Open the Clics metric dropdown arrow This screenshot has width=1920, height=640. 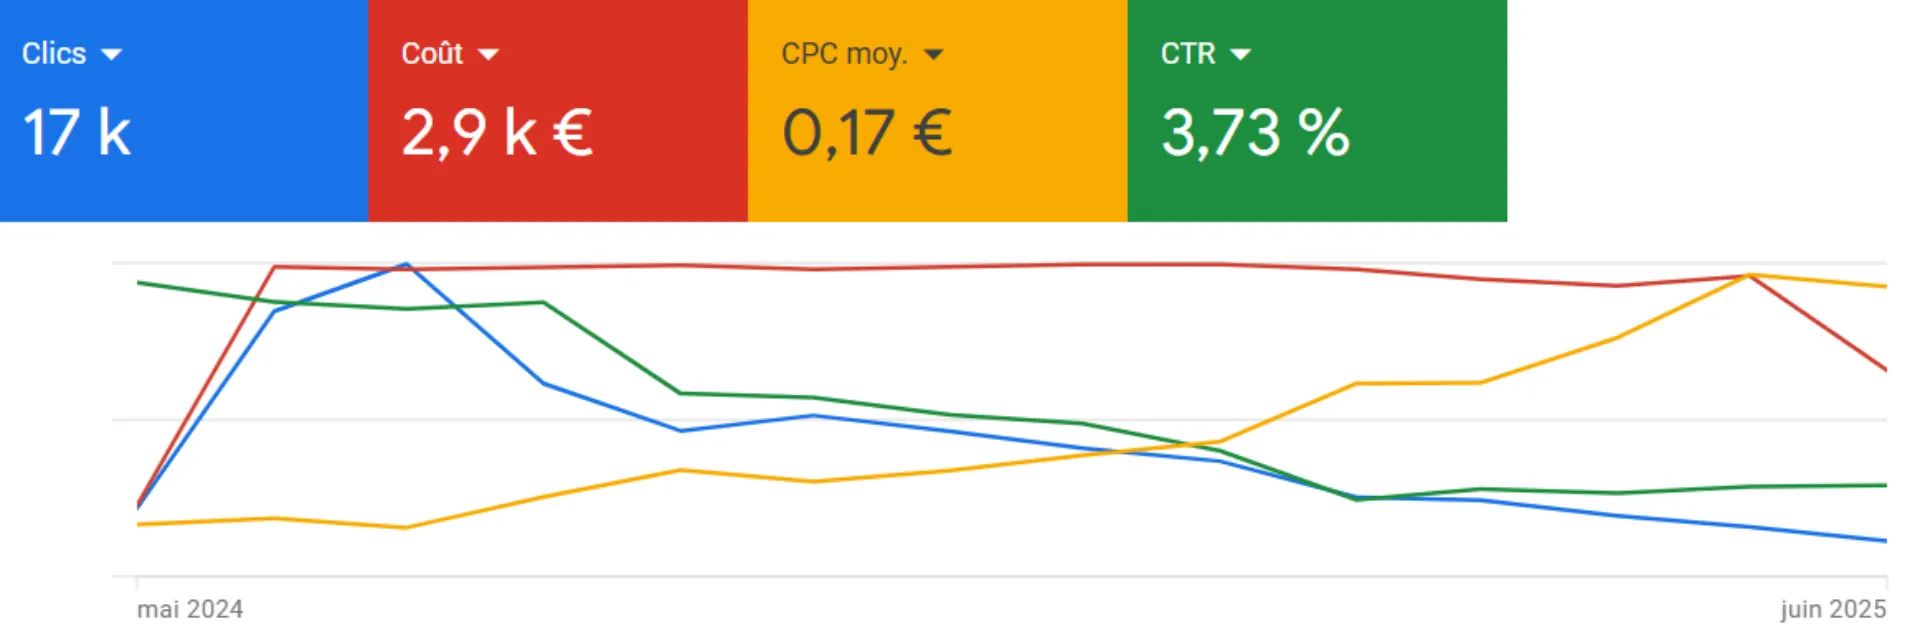(111, 54)
